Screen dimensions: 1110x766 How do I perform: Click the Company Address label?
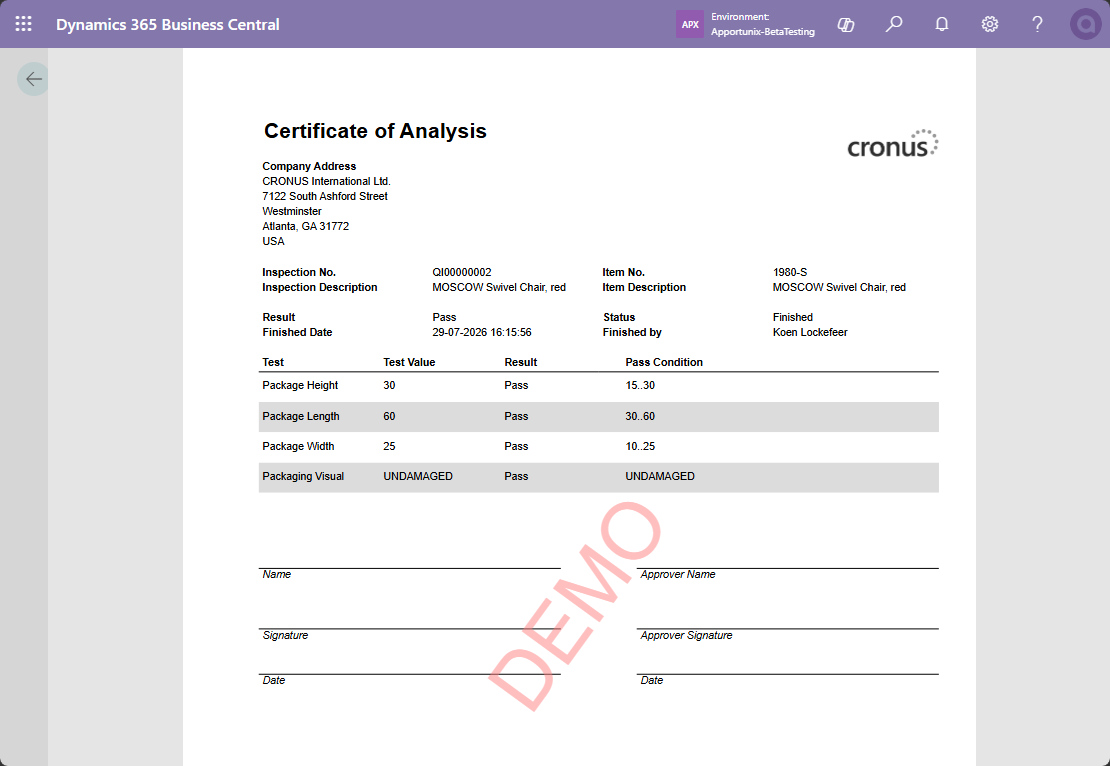309,166
